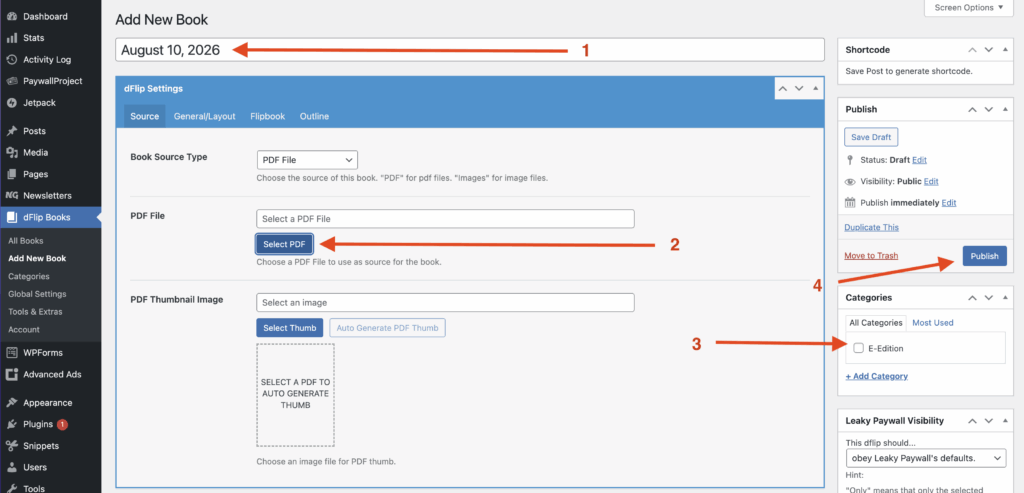
Task: Check the E-Edition category checkbox
Action: click(858, 348)
